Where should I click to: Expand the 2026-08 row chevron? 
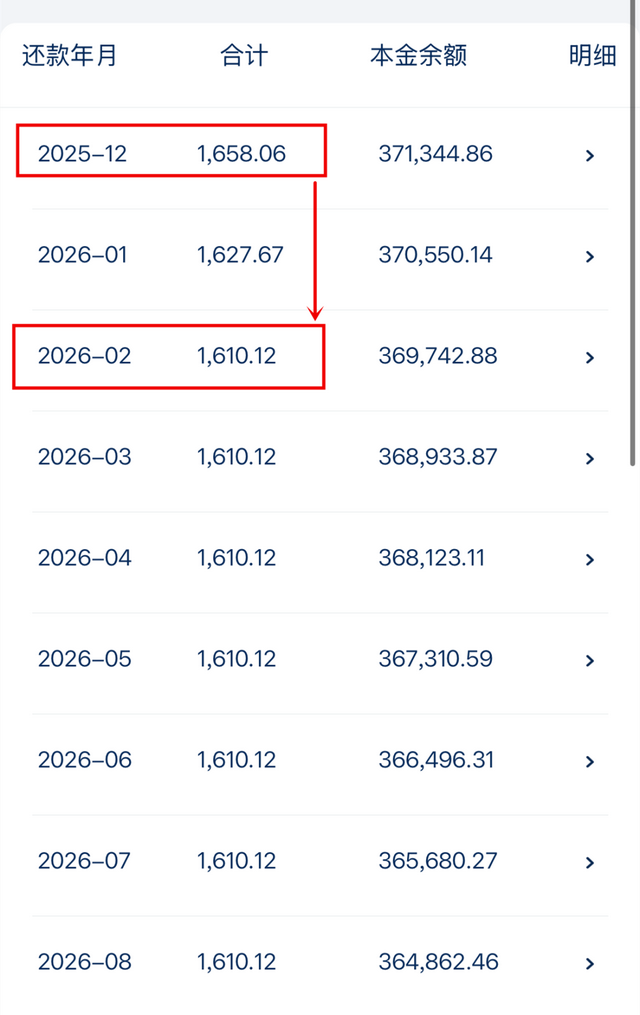point(590,963)
